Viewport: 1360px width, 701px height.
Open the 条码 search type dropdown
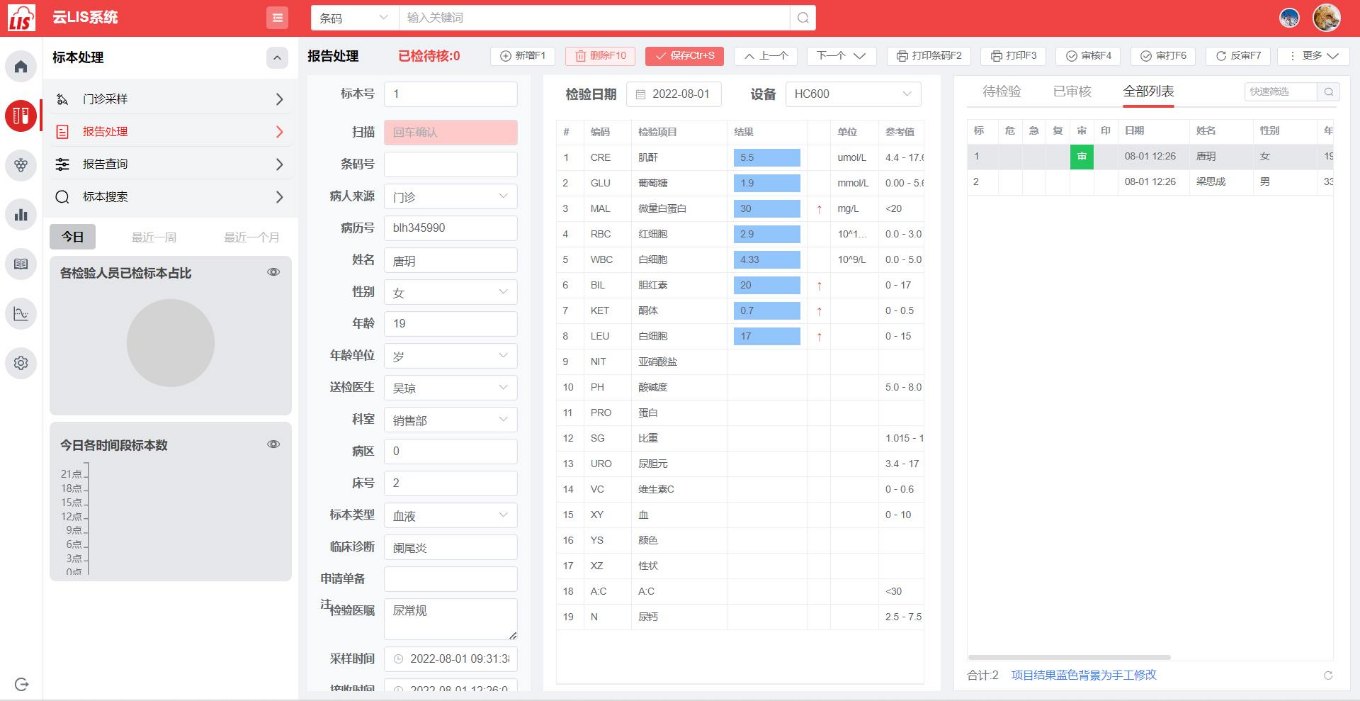(354, 18)
